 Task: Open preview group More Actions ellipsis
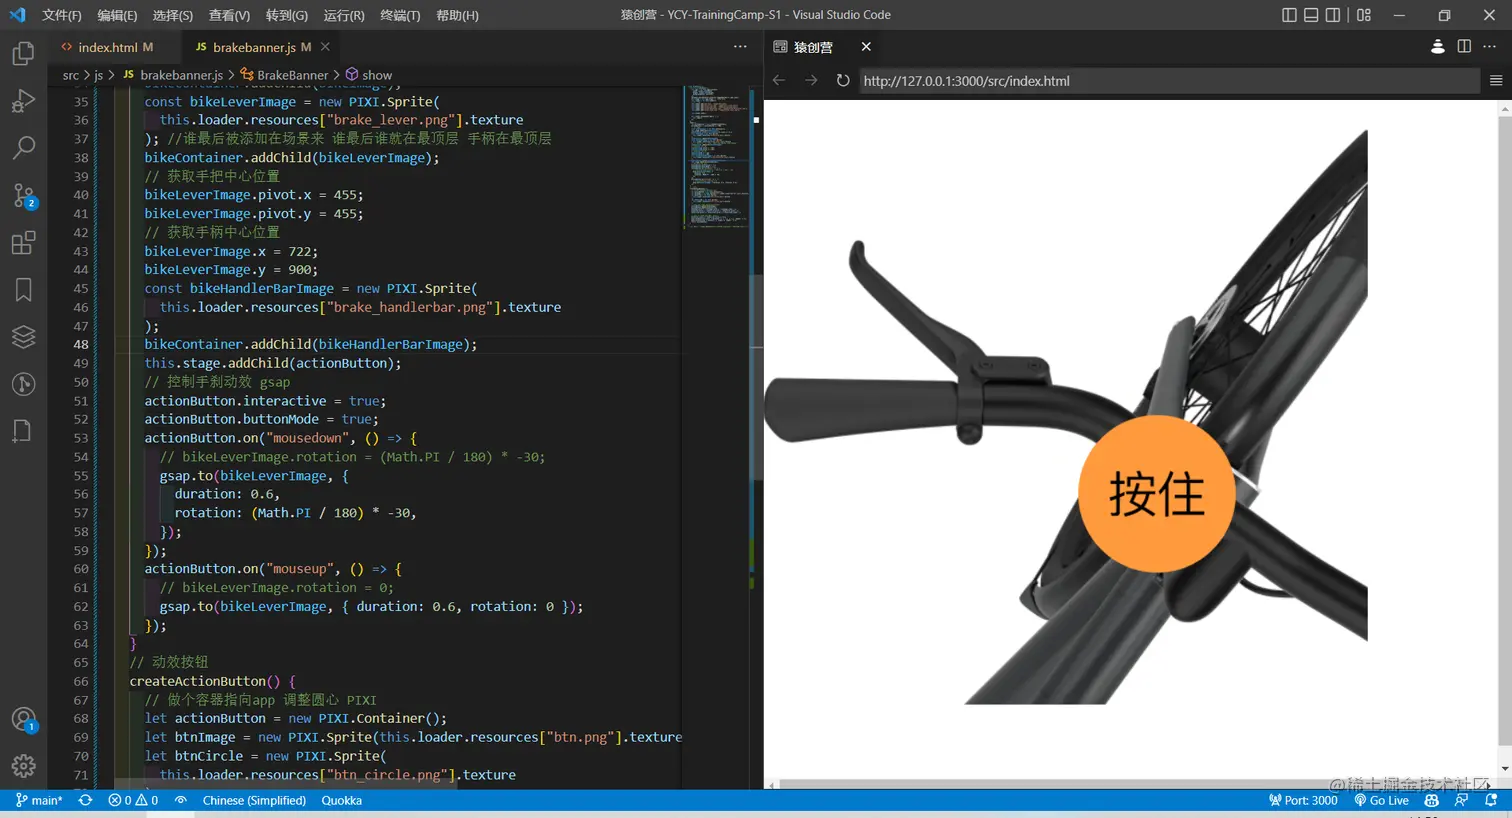[x=1490, y=47]
